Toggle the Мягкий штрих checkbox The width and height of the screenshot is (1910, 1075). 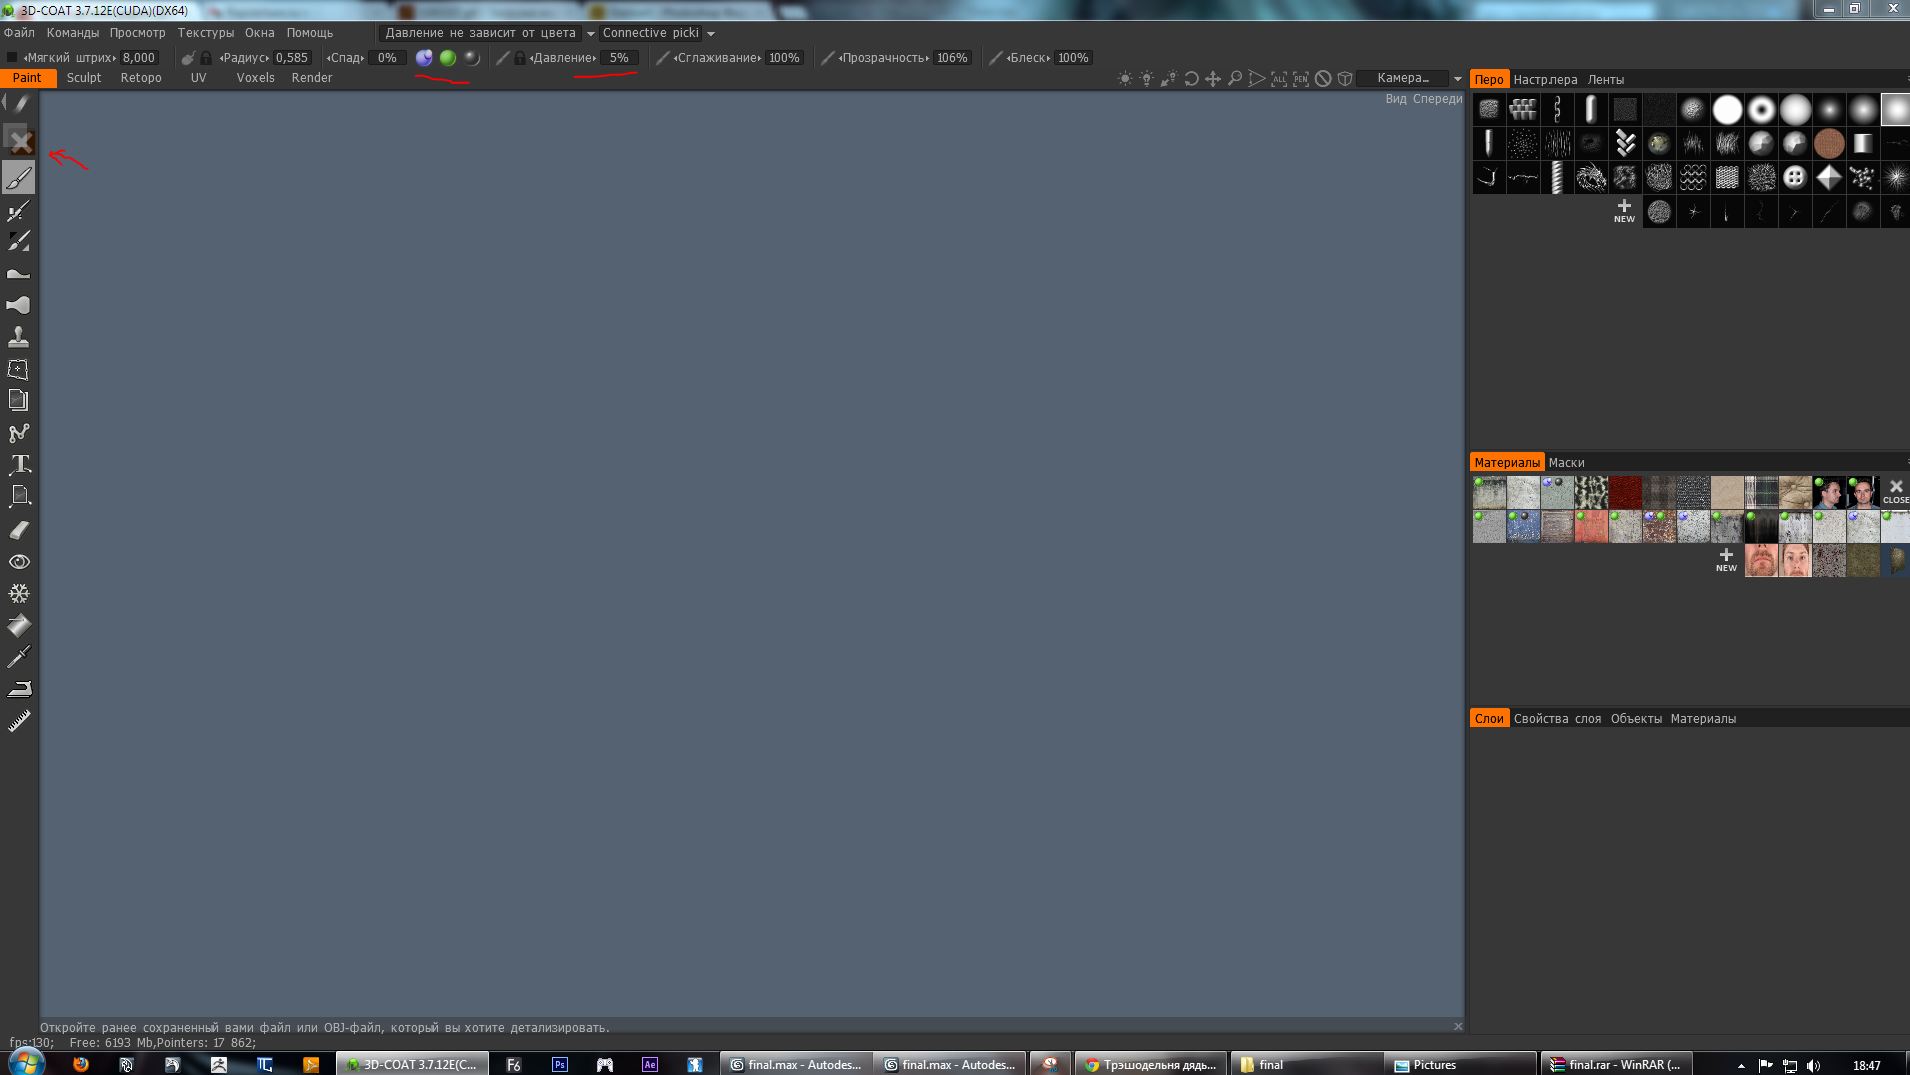12,58
